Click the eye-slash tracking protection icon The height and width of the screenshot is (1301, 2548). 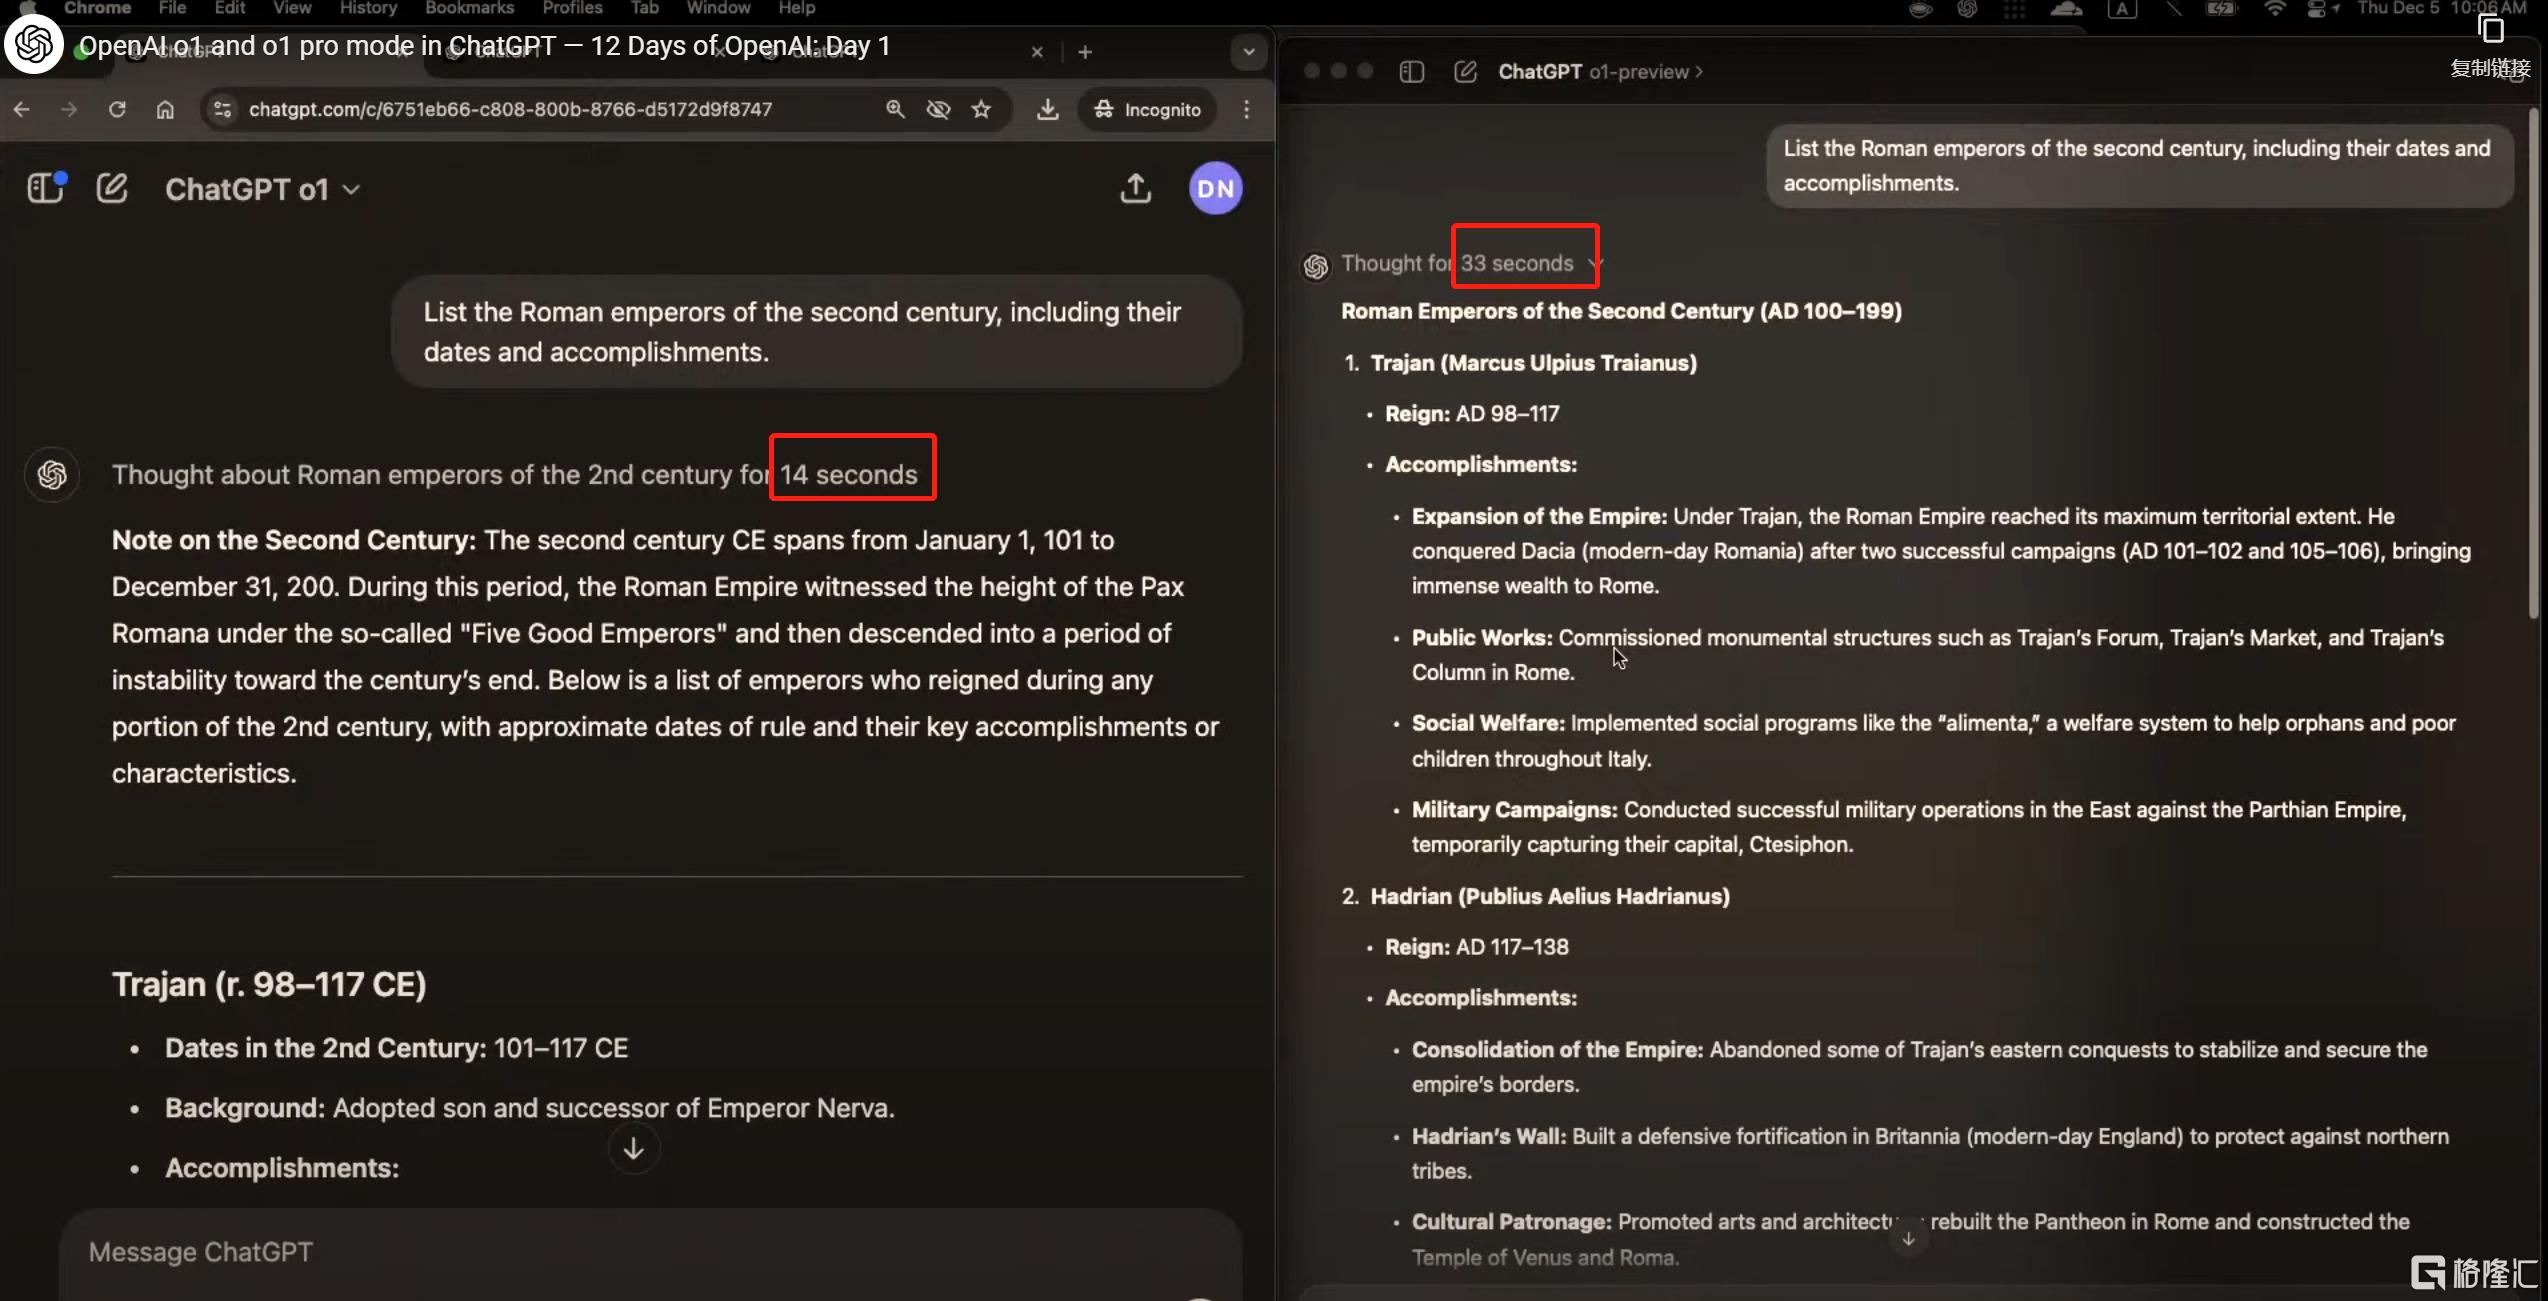938,109
